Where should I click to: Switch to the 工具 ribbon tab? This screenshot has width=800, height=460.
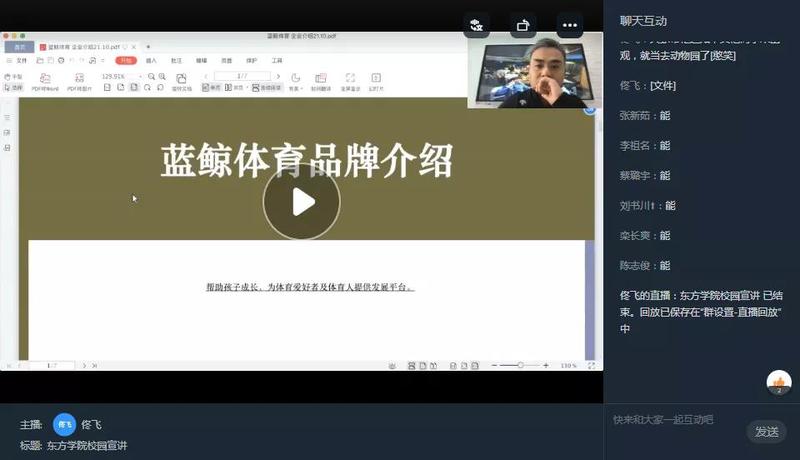pos(277,60)
